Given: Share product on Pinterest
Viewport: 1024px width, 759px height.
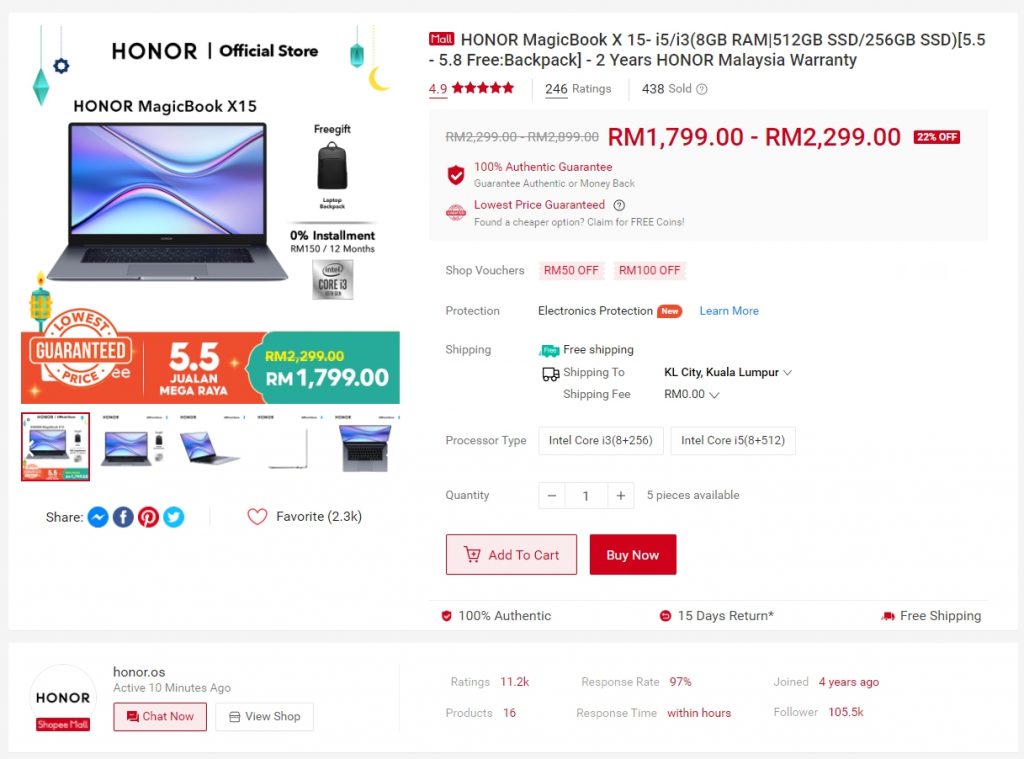Looking at the screenshot, I should coord(148,517).
